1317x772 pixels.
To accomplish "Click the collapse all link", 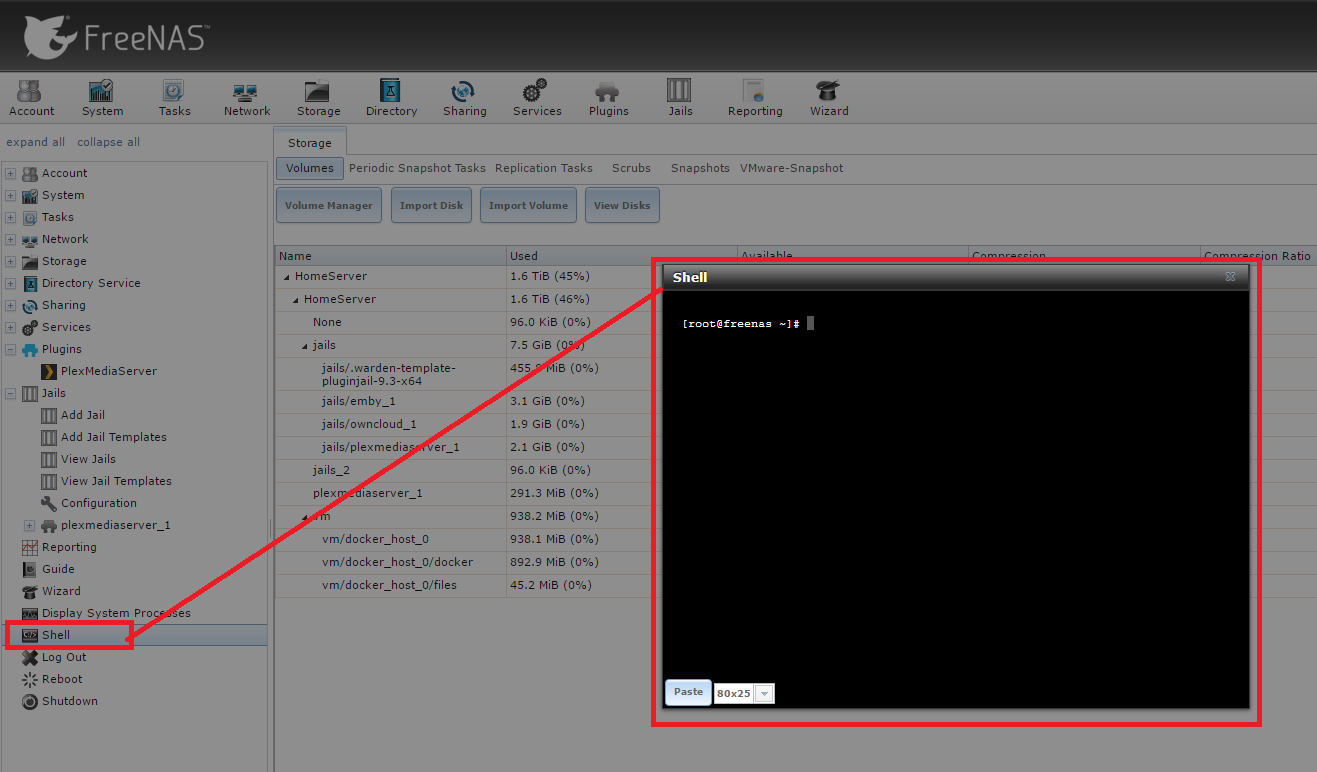I will coord(109,142).
